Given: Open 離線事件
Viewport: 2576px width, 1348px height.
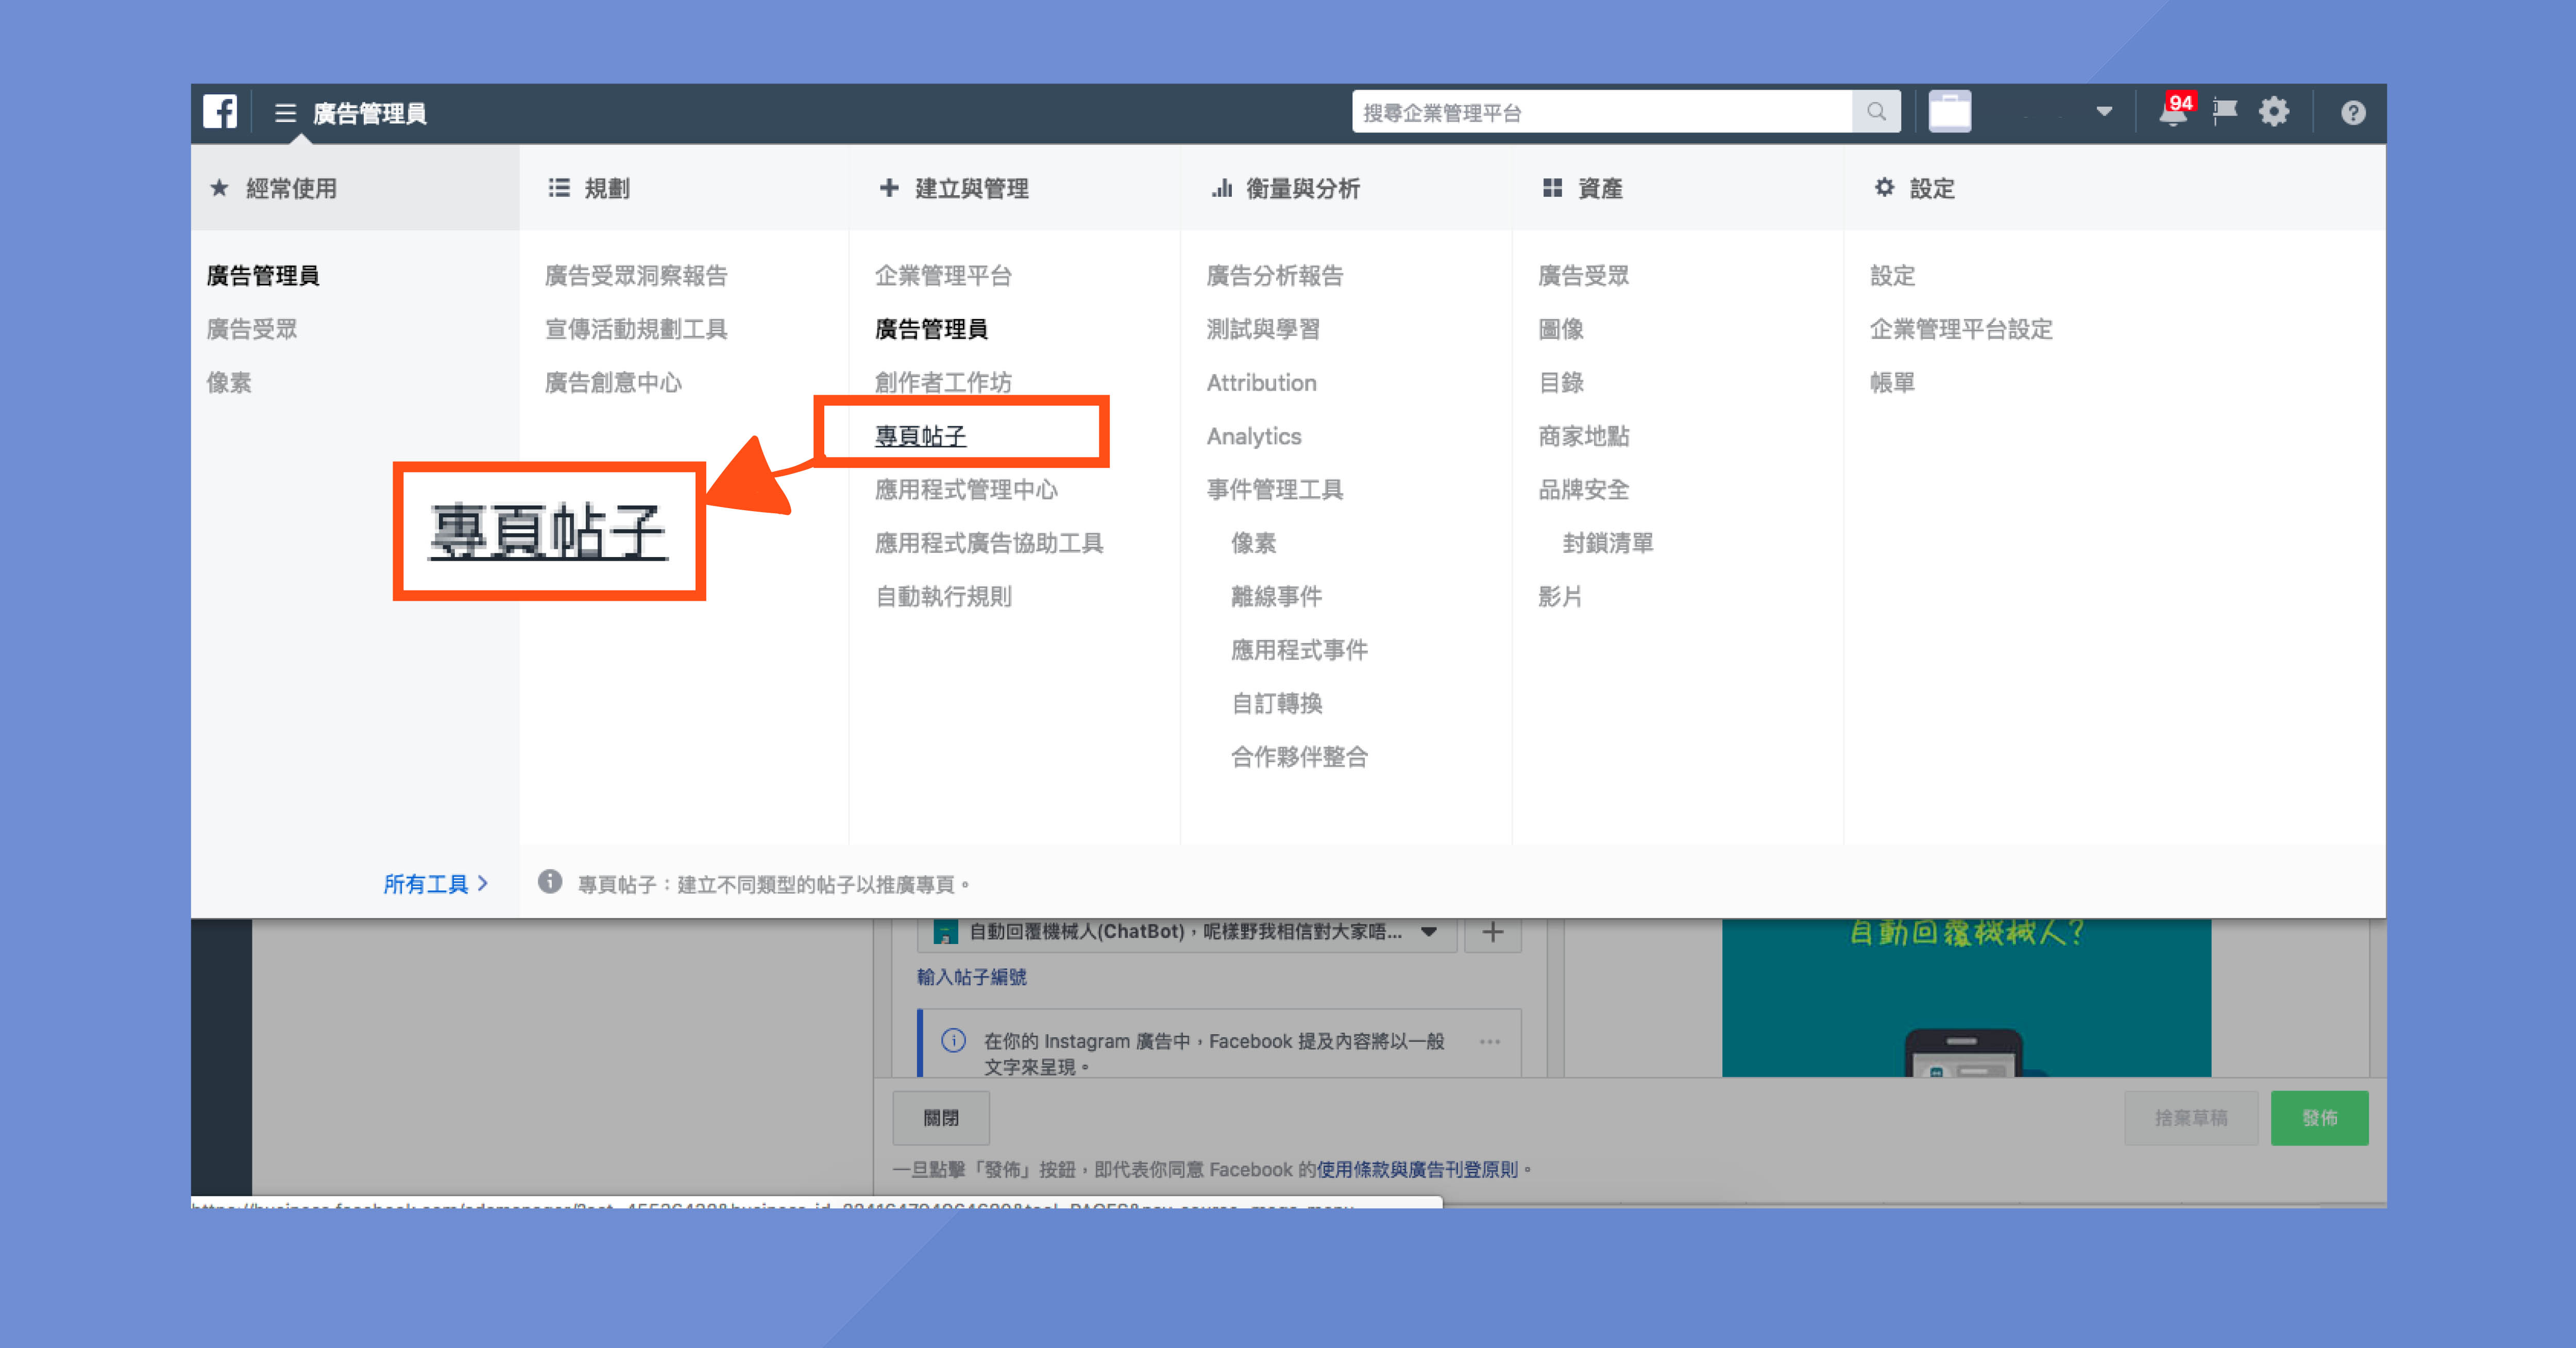Looking at the screenshot, I should click(1276, 597).
